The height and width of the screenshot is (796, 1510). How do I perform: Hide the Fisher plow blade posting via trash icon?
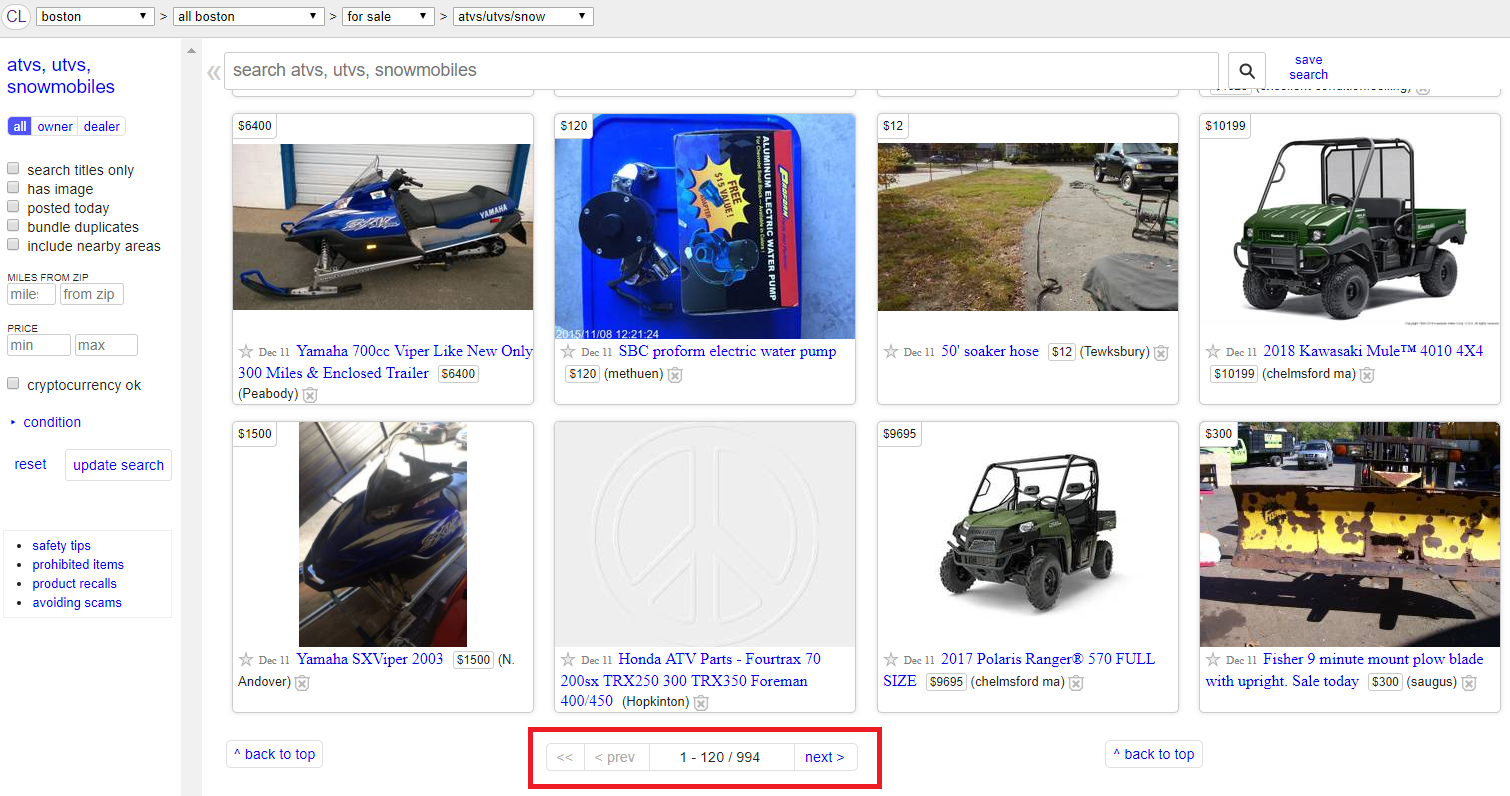1469,682
